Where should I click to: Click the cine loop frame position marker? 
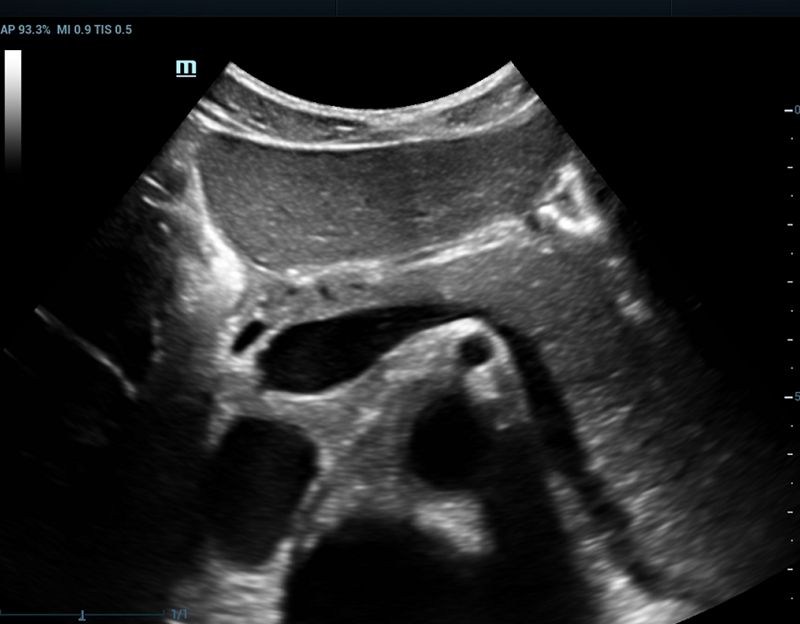(x=82, y=616)
